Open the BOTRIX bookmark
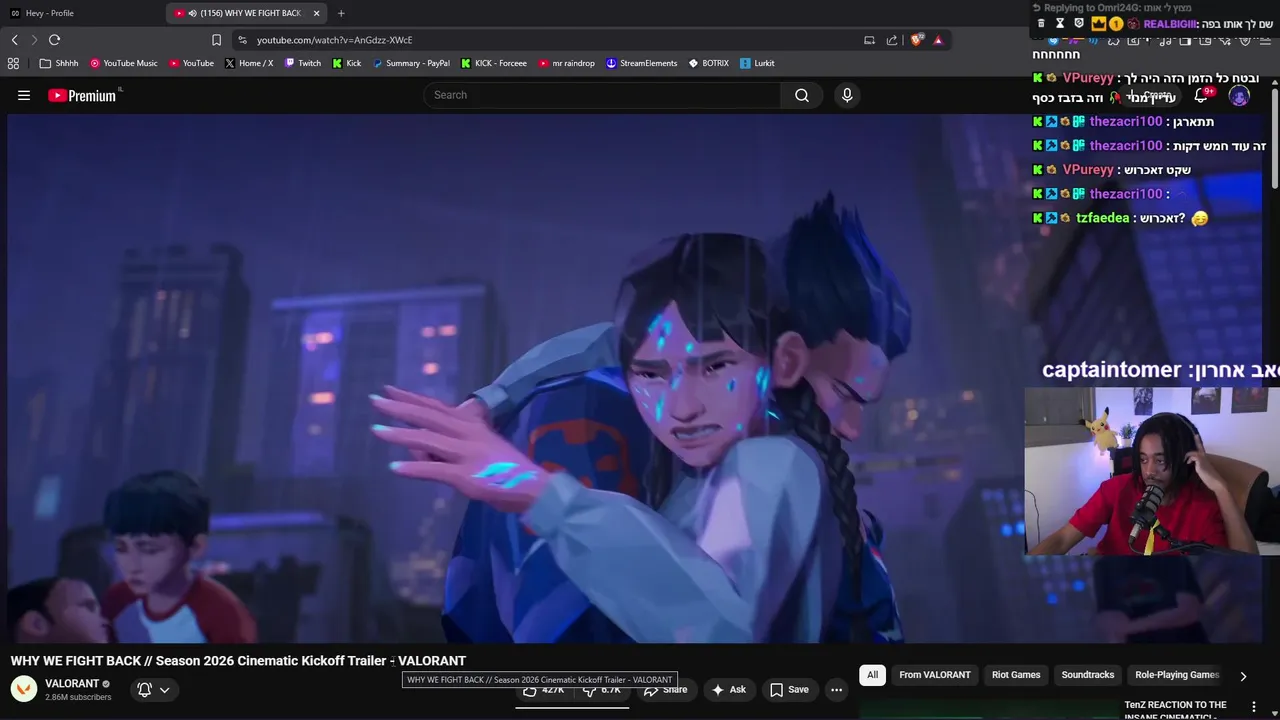1280x720 pixels. (708, 63)
